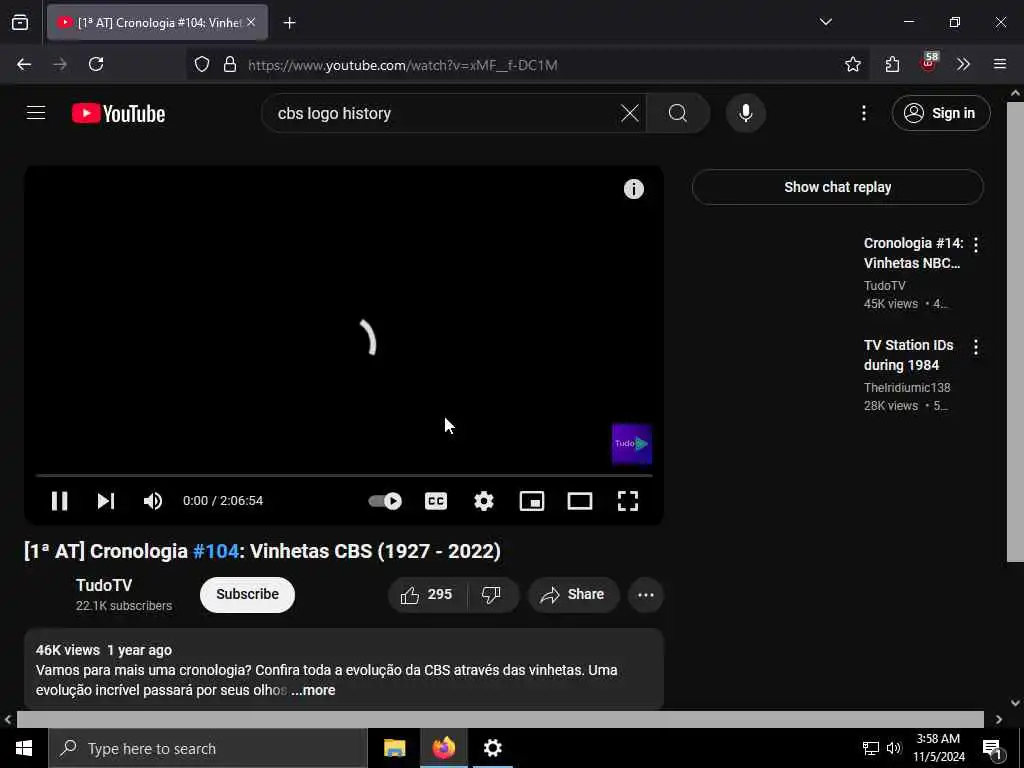
Task: Open Firefox View icon
Action: pyautogui.click(x=20, y=23)
